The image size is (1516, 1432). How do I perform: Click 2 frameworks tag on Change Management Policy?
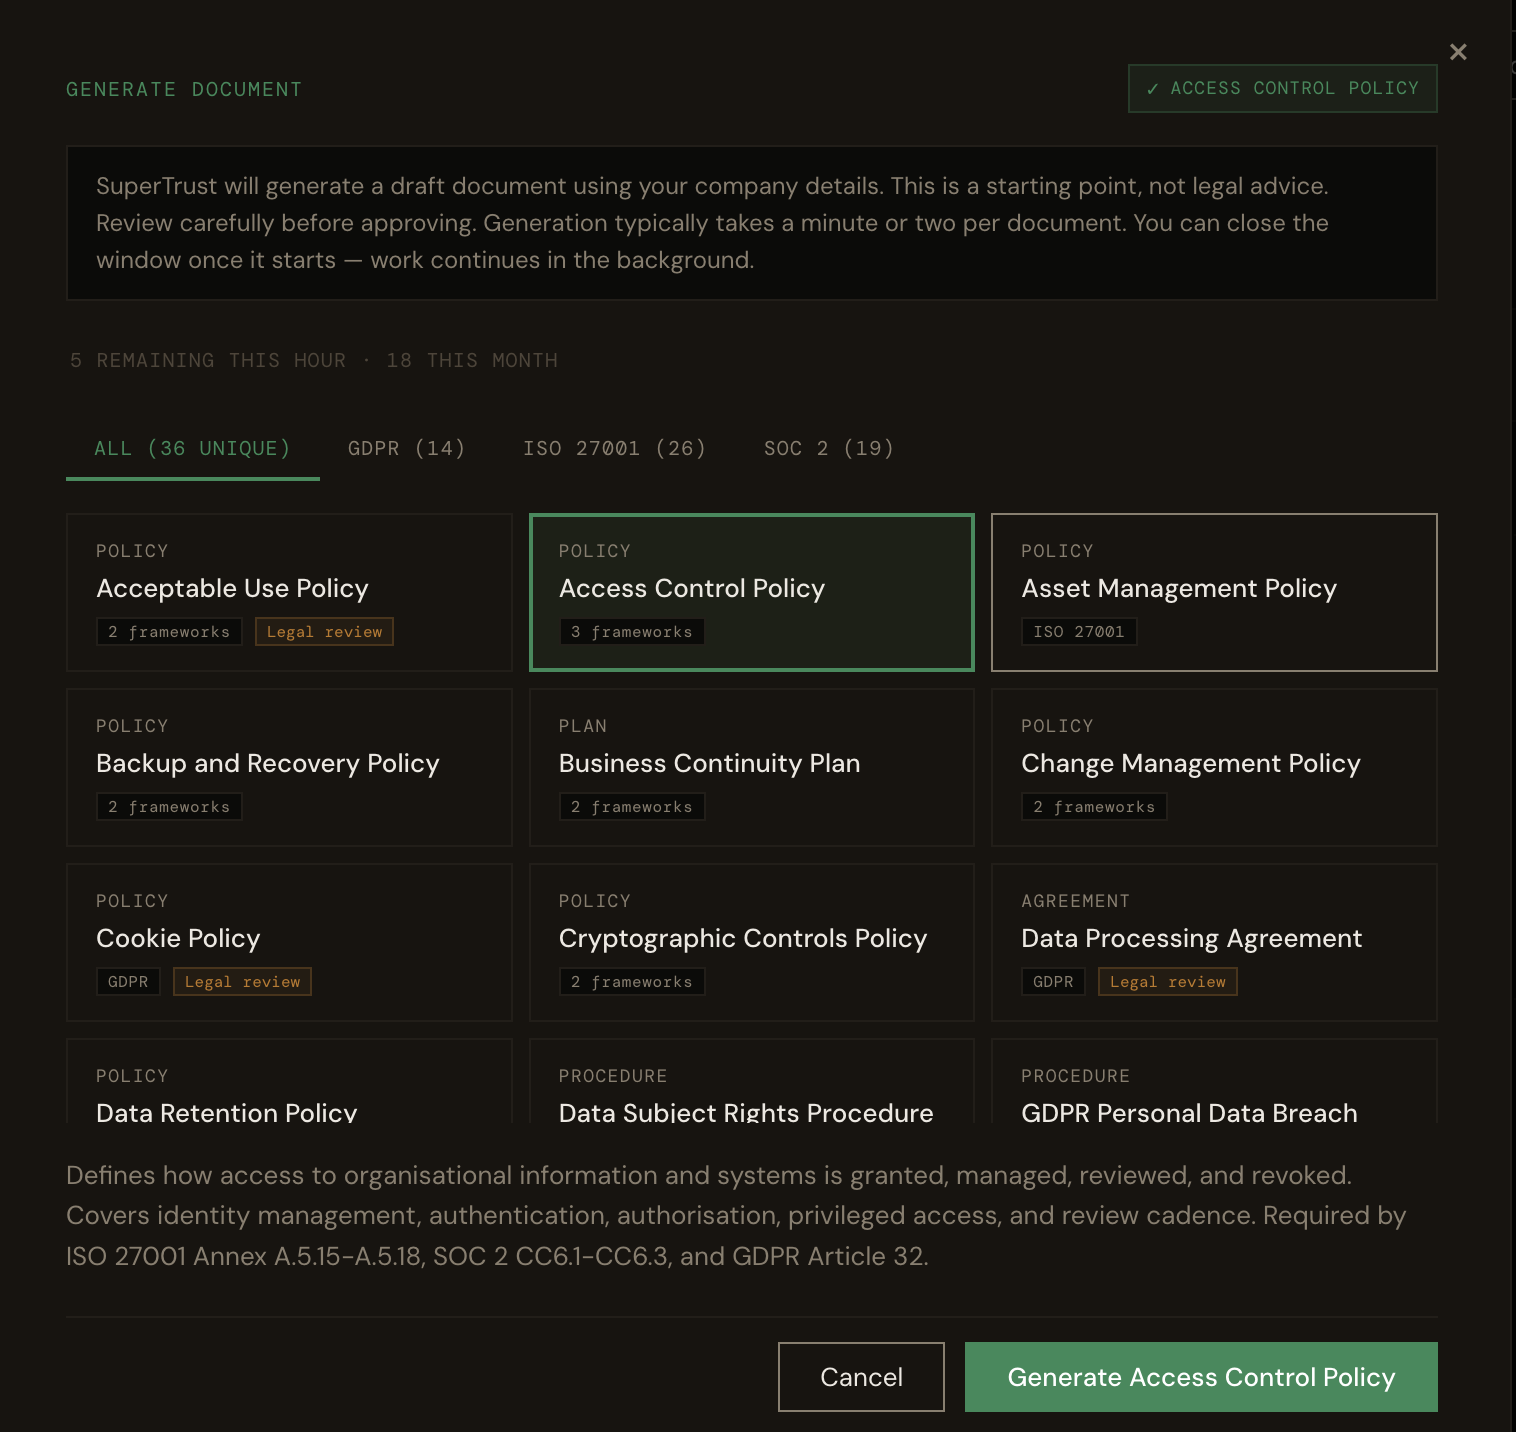point(1094,807)
